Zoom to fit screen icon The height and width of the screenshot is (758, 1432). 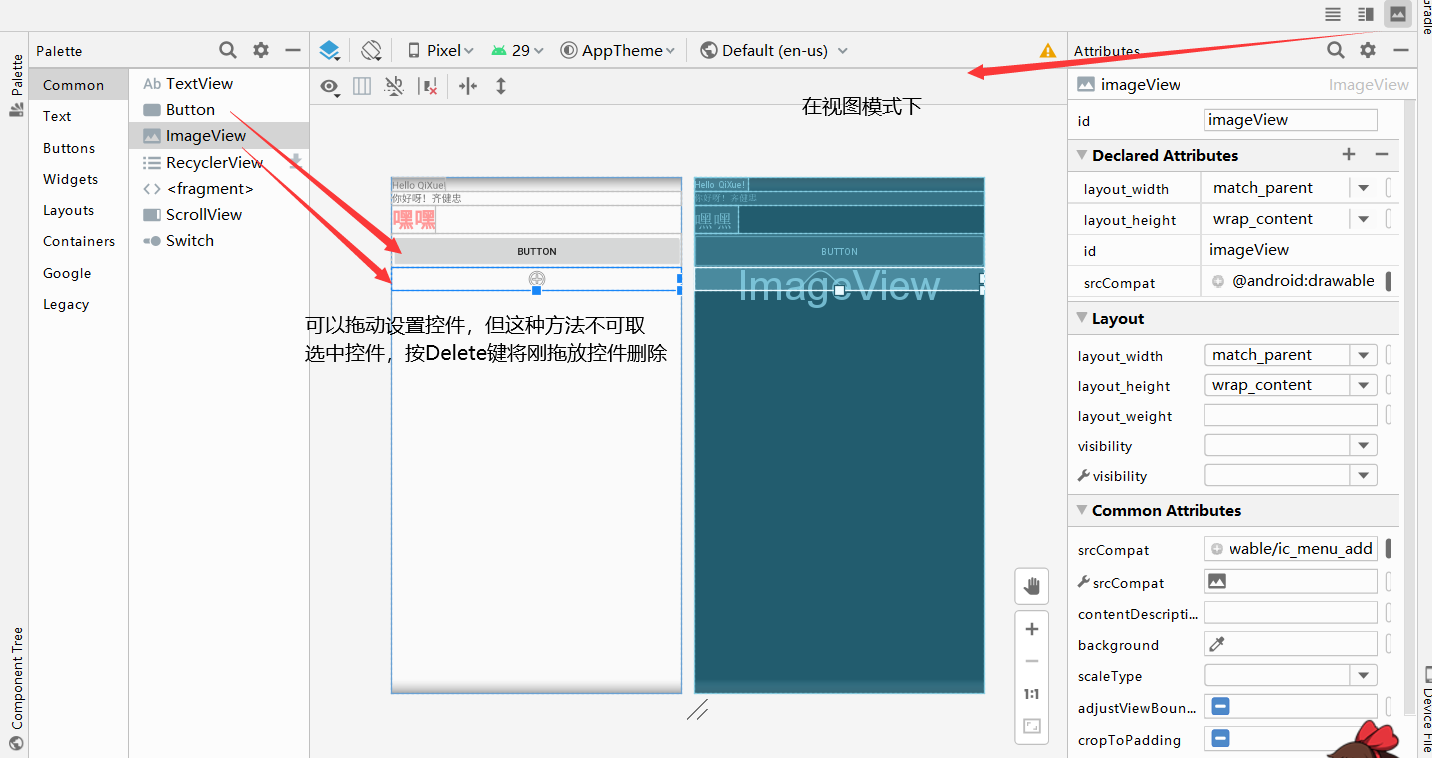(x=1032, y=727)
